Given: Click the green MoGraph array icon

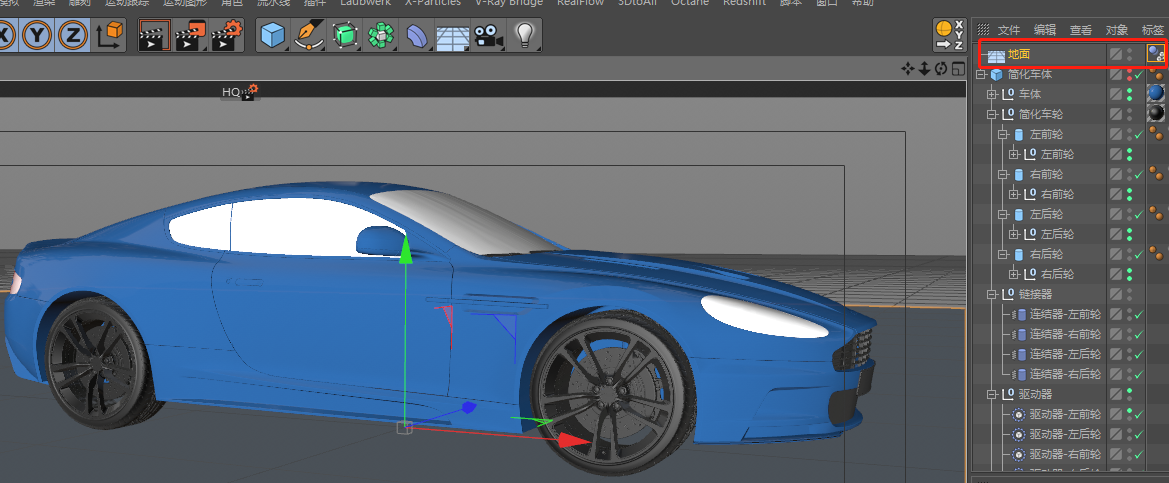Looking at the screenshot, I should [x=380, y=34].
